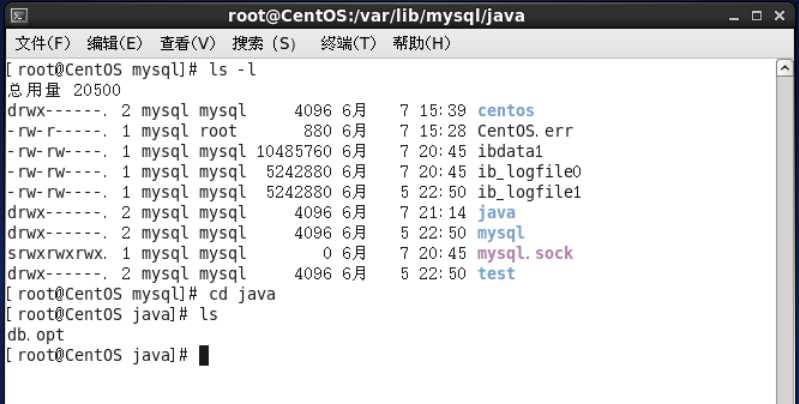Screen dimensions: 799x404
Task: Click size 5242880 in the ib_logfile0 row
Action: pos(299,172)
